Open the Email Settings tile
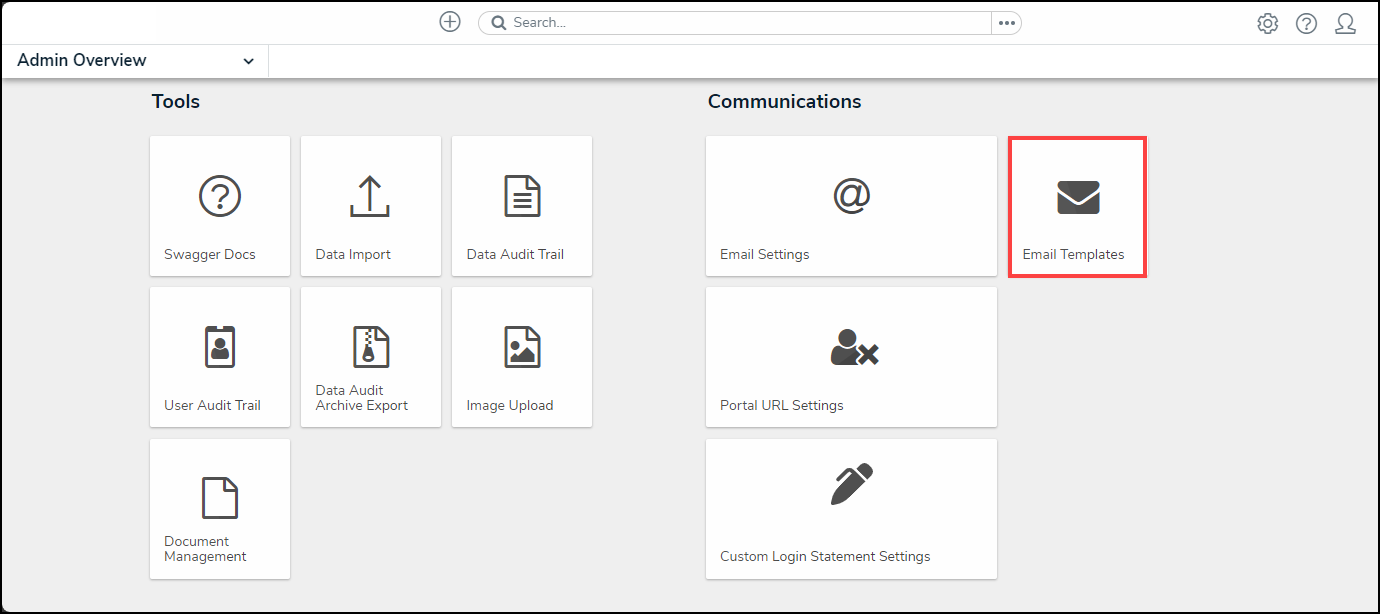The width and height of the screenshot is (1380, 614). [851, 206]
